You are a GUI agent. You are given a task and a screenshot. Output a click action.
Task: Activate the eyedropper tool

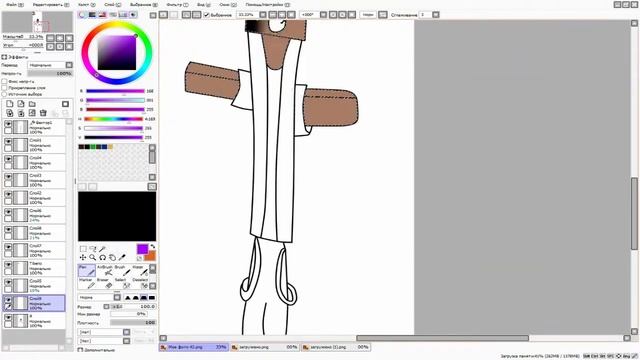pyautogui.click(x=122, y=258)
